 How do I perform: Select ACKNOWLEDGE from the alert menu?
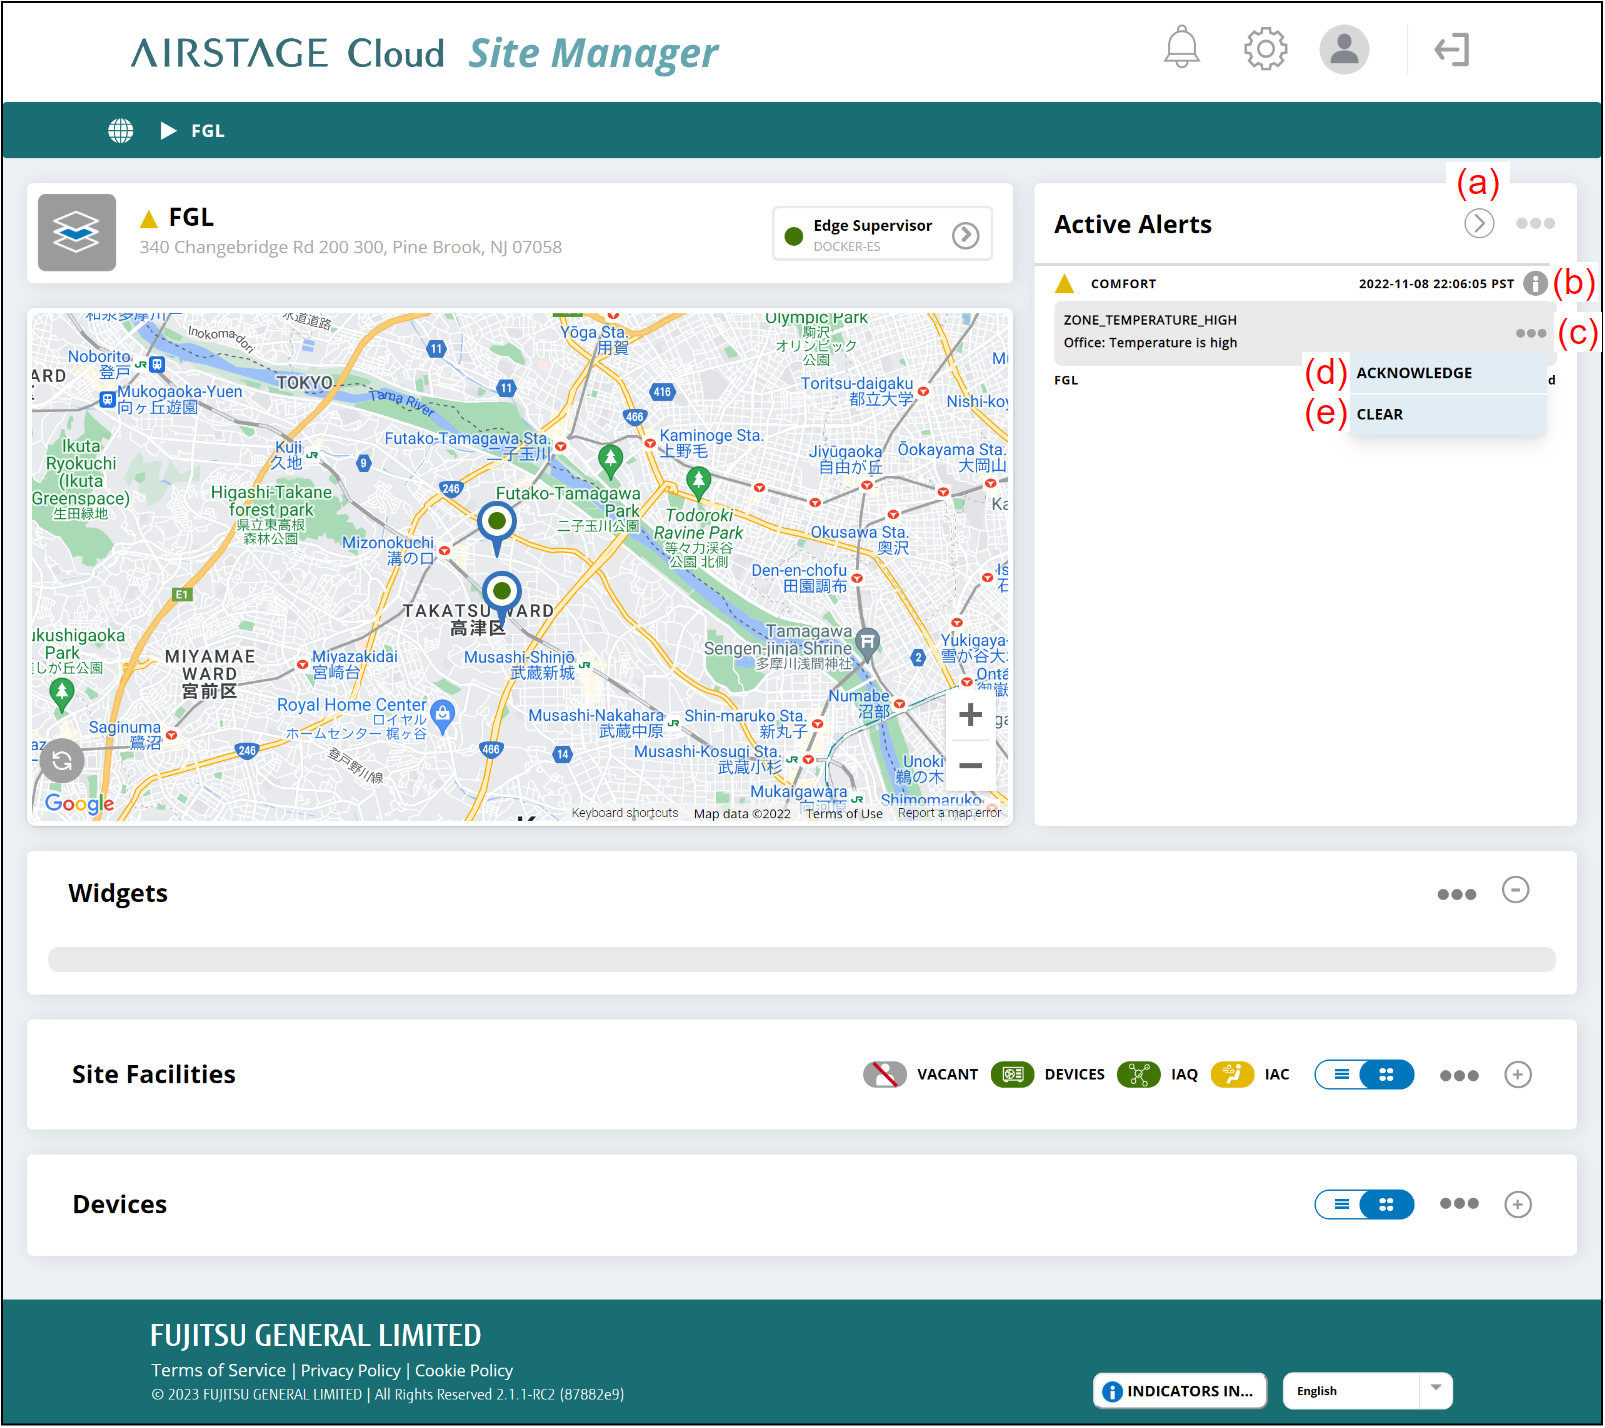(x=1414, y=373)
